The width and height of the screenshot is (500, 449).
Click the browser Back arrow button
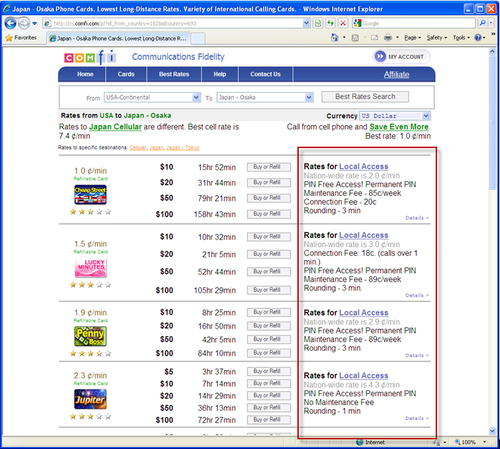[x=10, y=23]
